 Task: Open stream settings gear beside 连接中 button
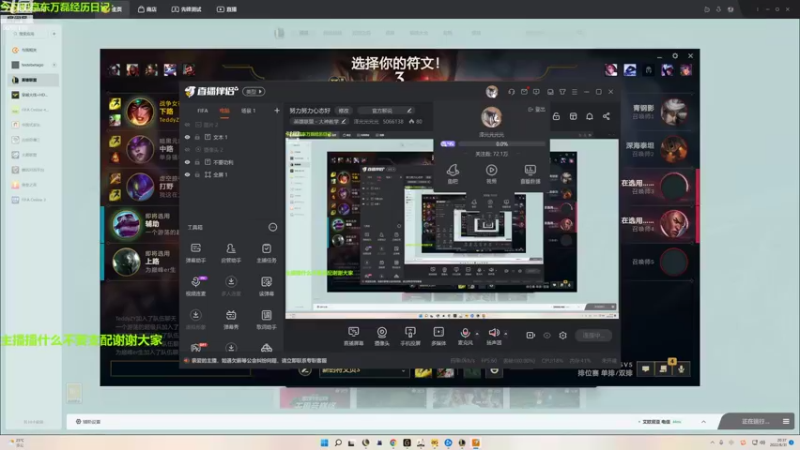coord(563,335)
